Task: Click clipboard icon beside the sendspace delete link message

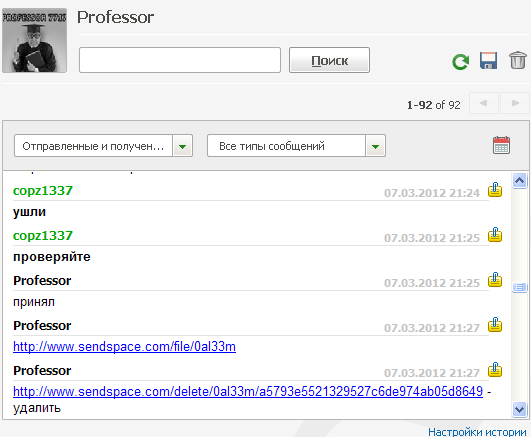Action: pos(495,370)
